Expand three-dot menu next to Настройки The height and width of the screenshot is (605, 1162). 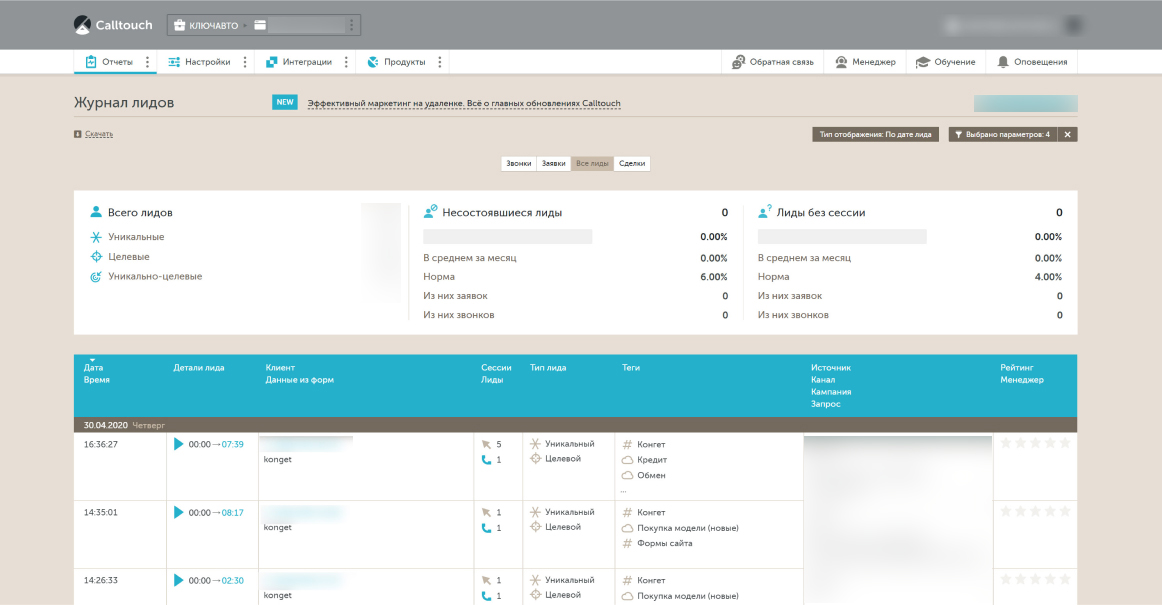[245, 62]
